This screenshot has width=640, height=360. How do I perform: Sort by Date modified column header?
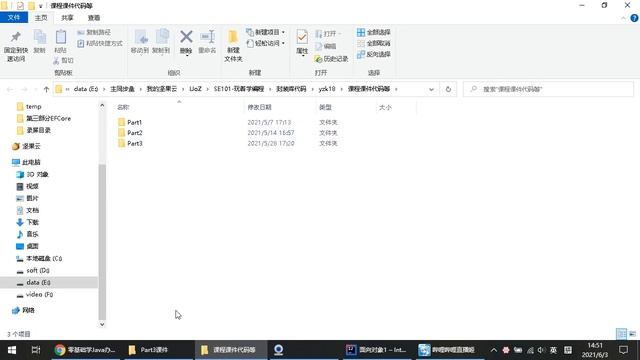(260, 107)
